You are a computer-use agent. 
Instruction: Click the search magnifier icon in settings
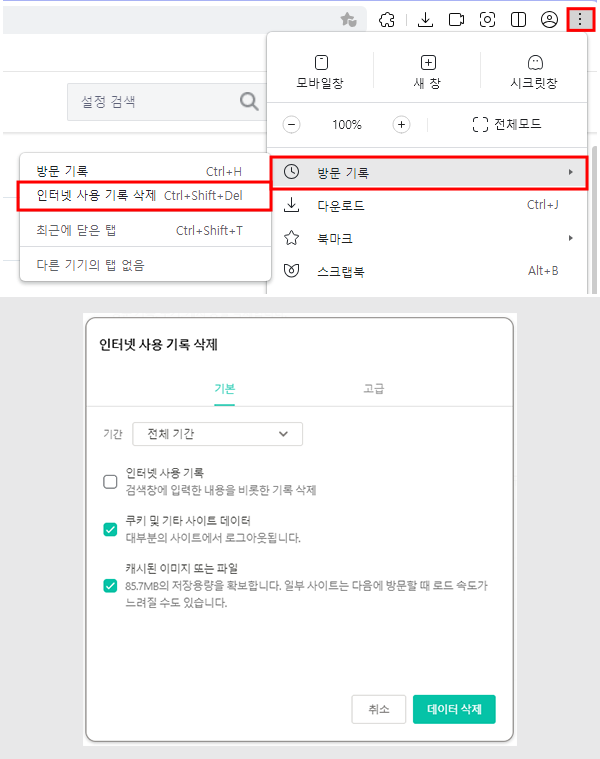(249, 102)
